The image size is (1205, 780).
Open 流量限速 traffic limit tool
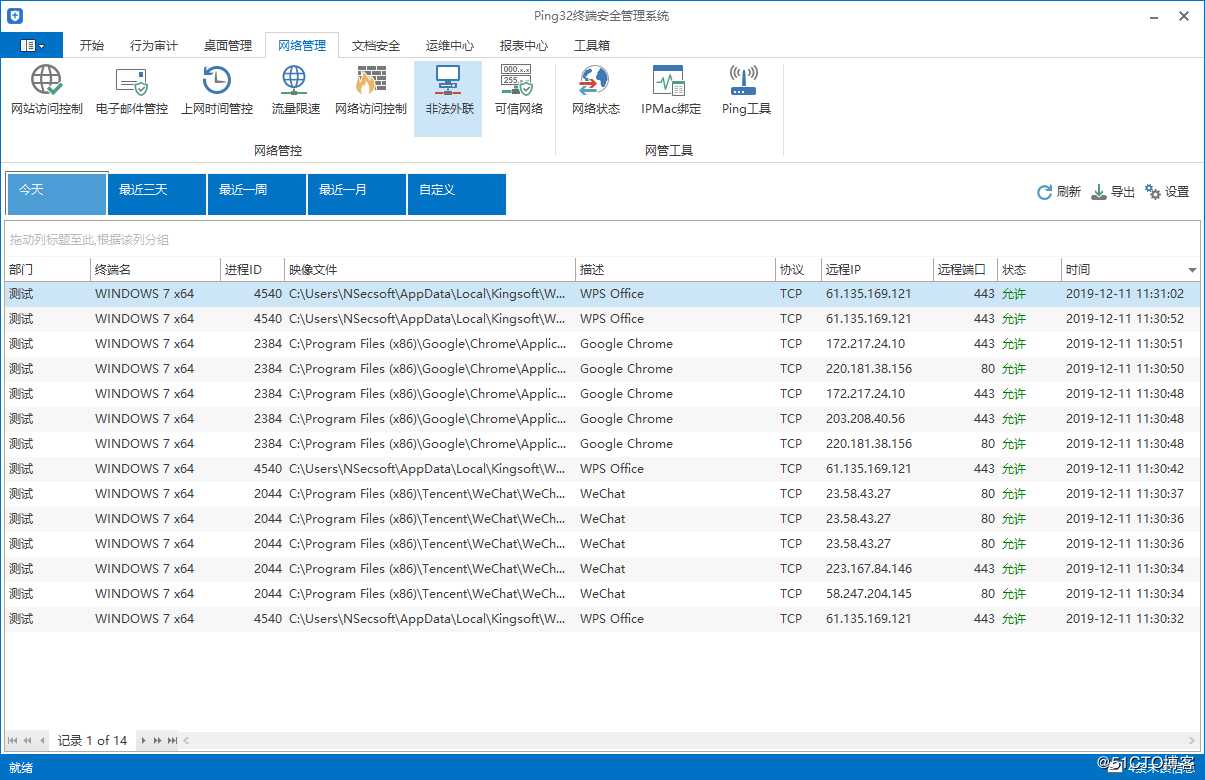point(296,93)
